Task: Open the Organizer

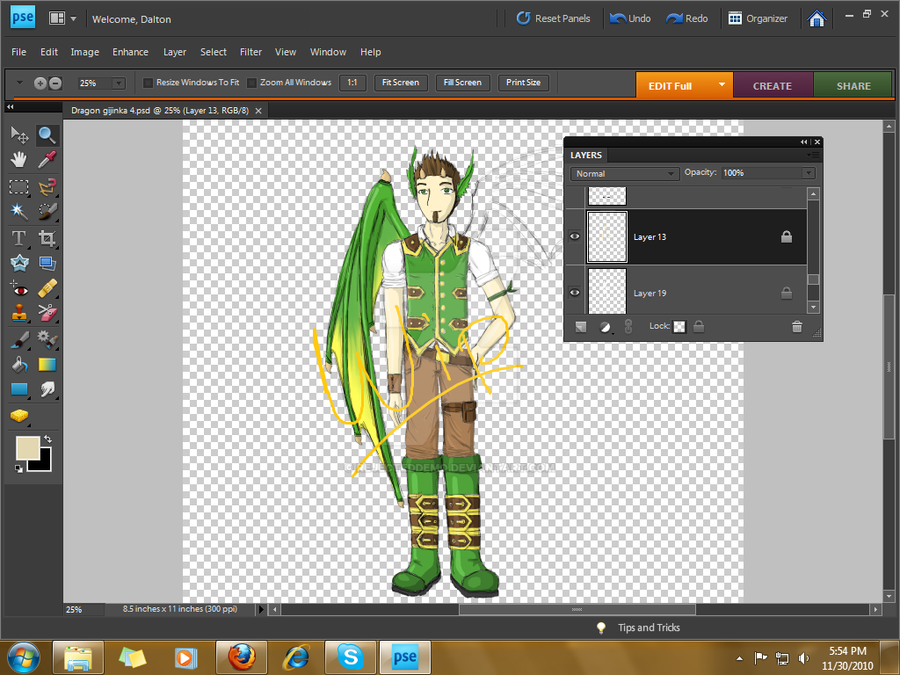Action: tap(758, 18)
